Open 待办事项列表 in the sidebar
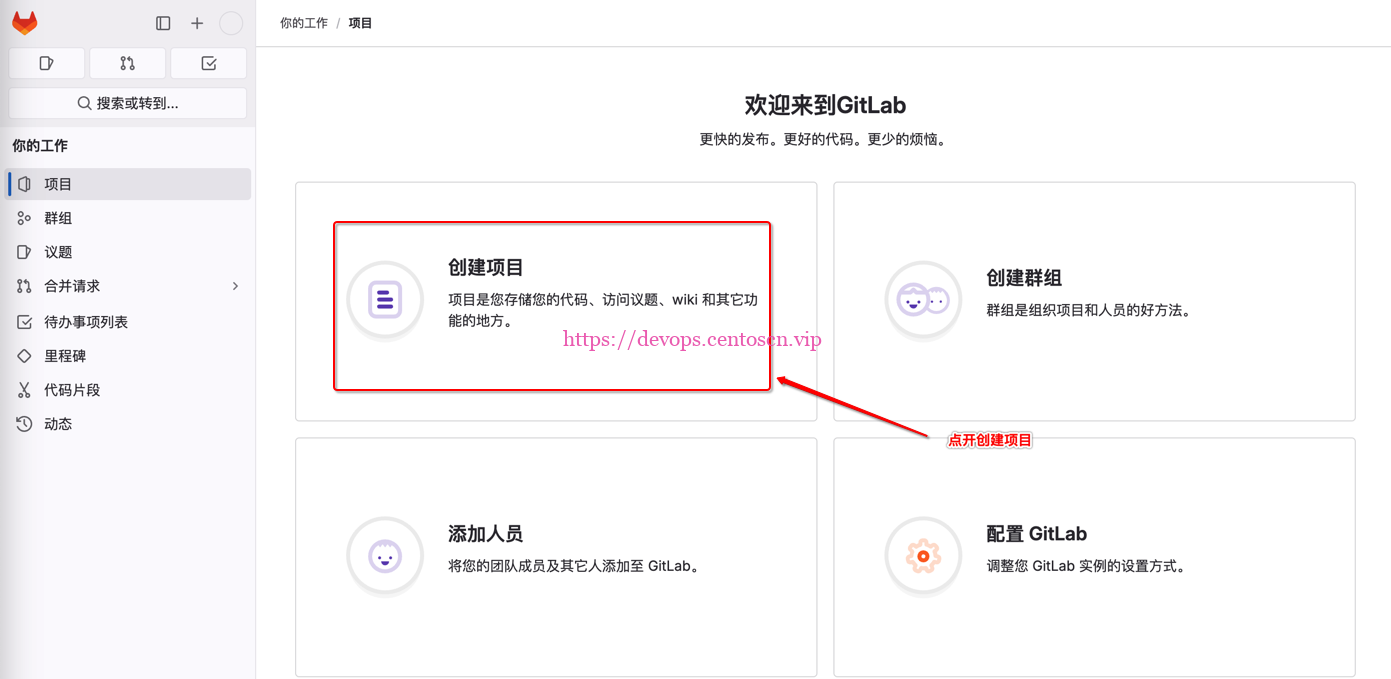The image size is (1391, 679). pos(86,322)
